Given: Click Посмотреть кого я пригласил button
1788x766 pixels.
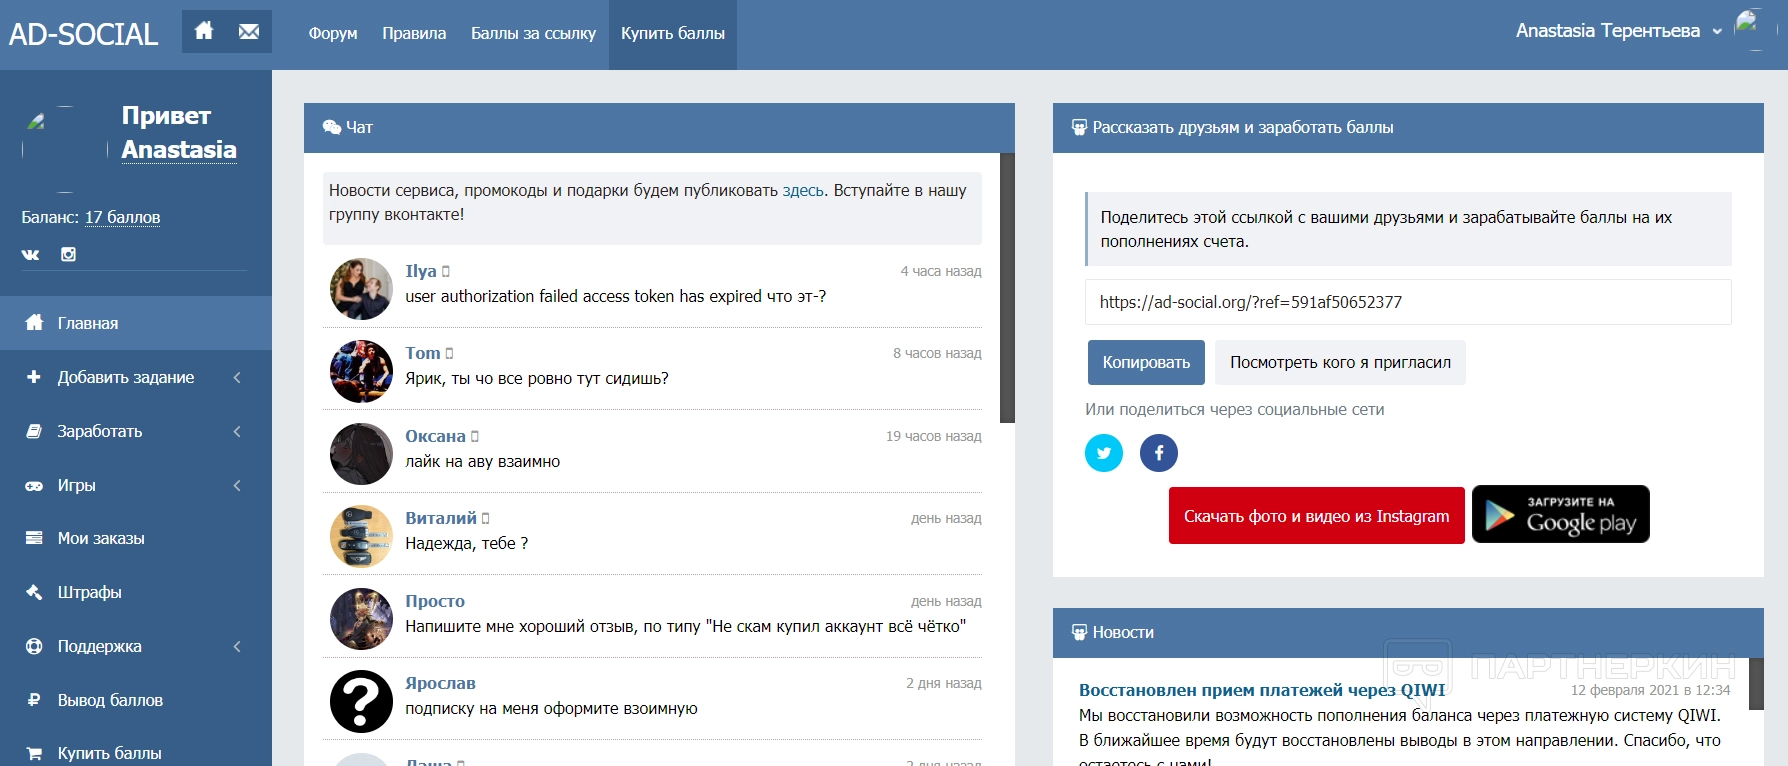Looking at the screenshot, I should 1340,362.
